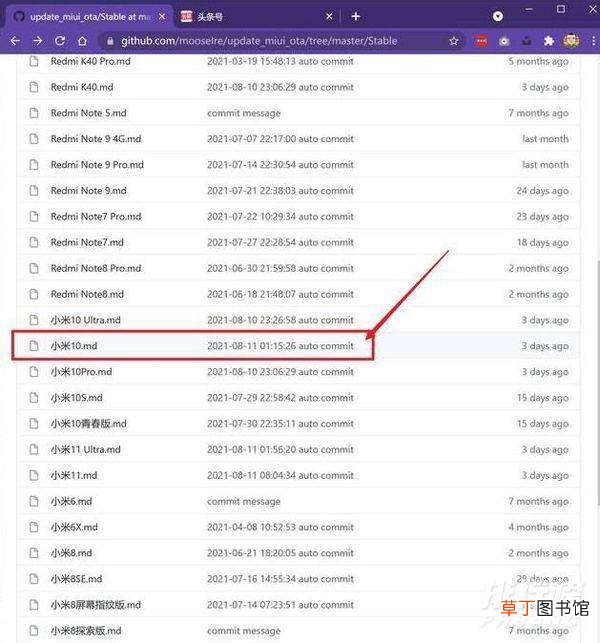
Task: Go forward to next page
Action: click(37, 41)
